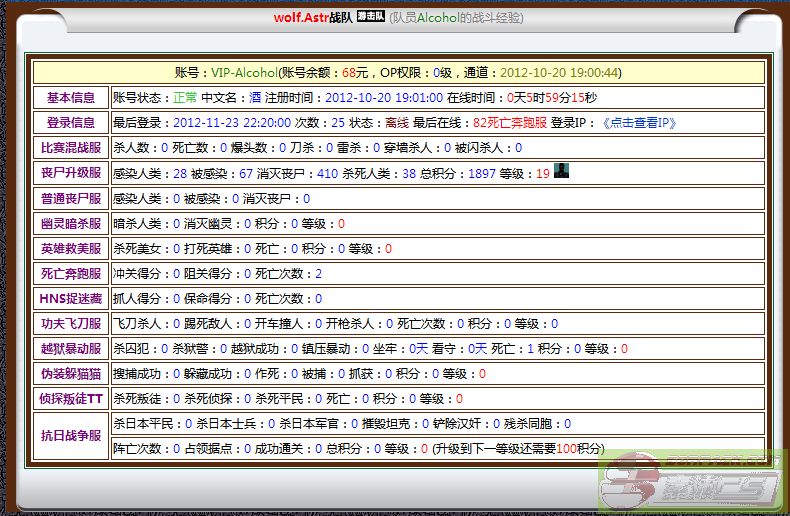Click the 死亡次数 value 2 in 死亡奔跑服
This screenshot has height=516, width=790.
click(318, 274)
